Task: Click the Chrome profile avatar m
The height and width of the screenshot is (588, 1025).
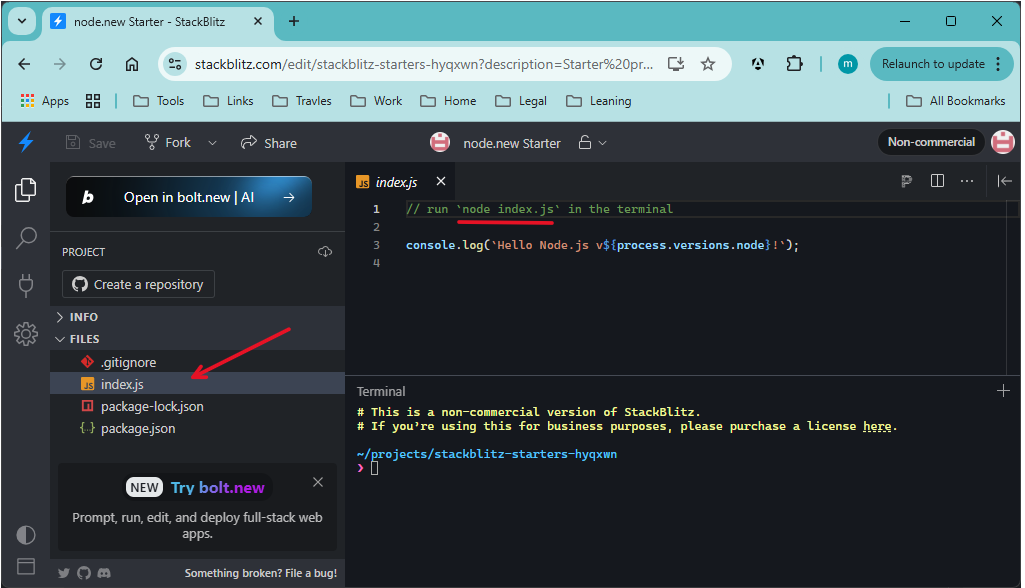Action: tap(848, 64)
